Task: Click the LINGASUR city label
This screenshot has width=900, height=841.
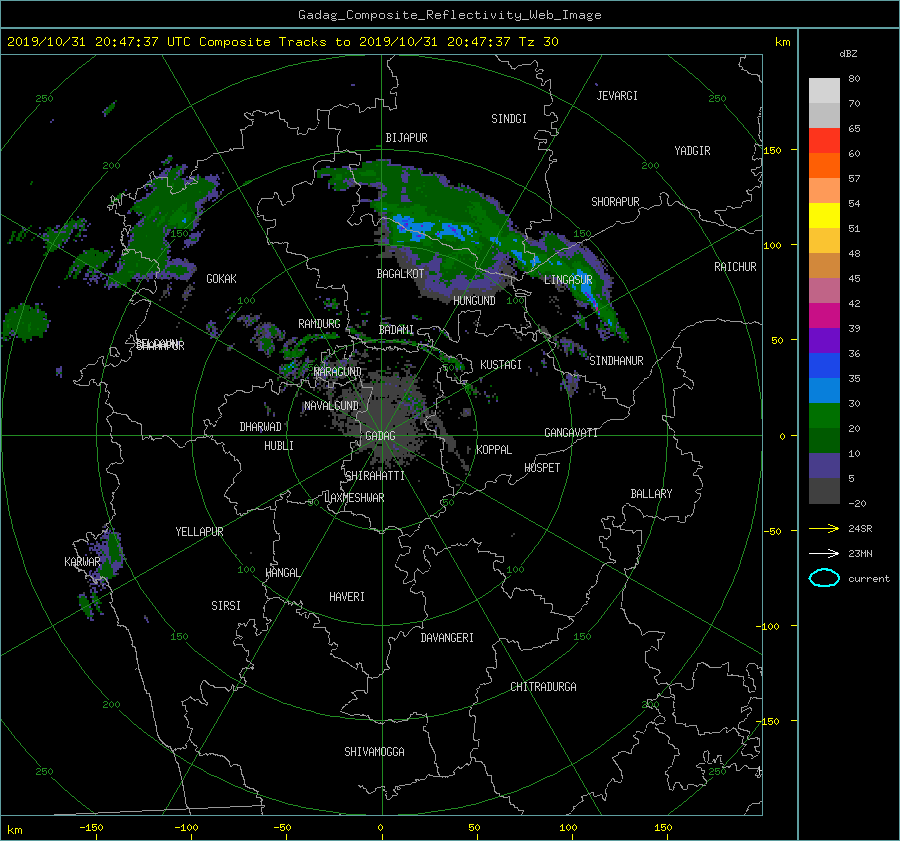Action: coord(568,280)
